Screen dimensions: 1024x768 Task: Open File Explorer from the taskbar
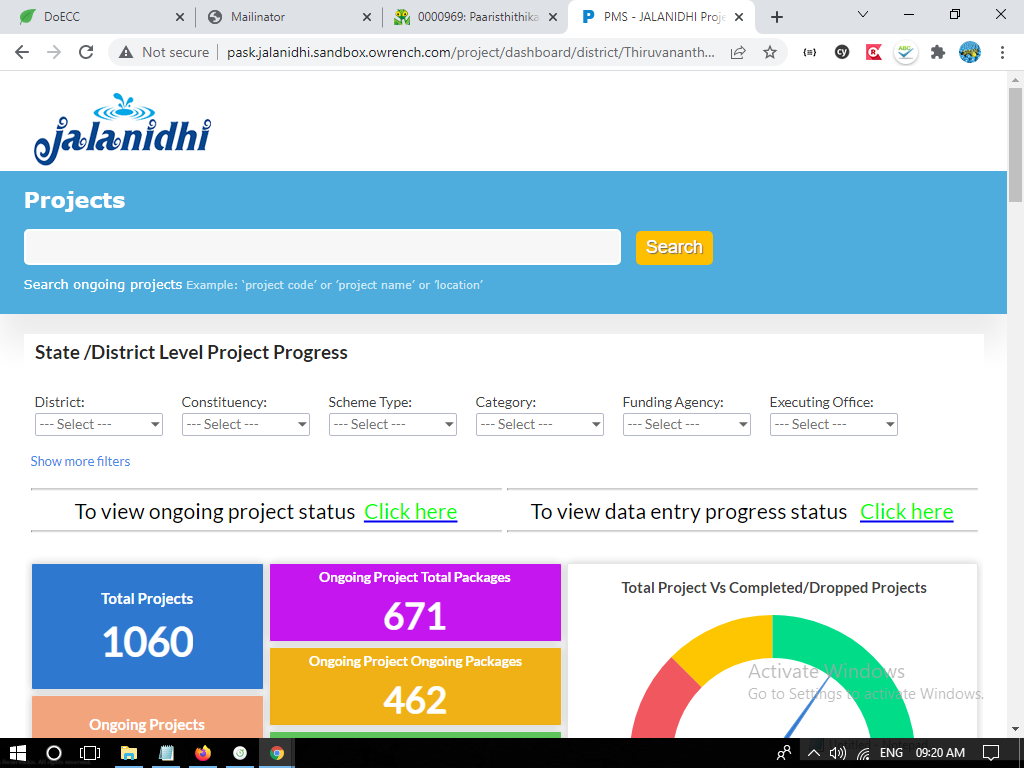(x=129, y=753)
